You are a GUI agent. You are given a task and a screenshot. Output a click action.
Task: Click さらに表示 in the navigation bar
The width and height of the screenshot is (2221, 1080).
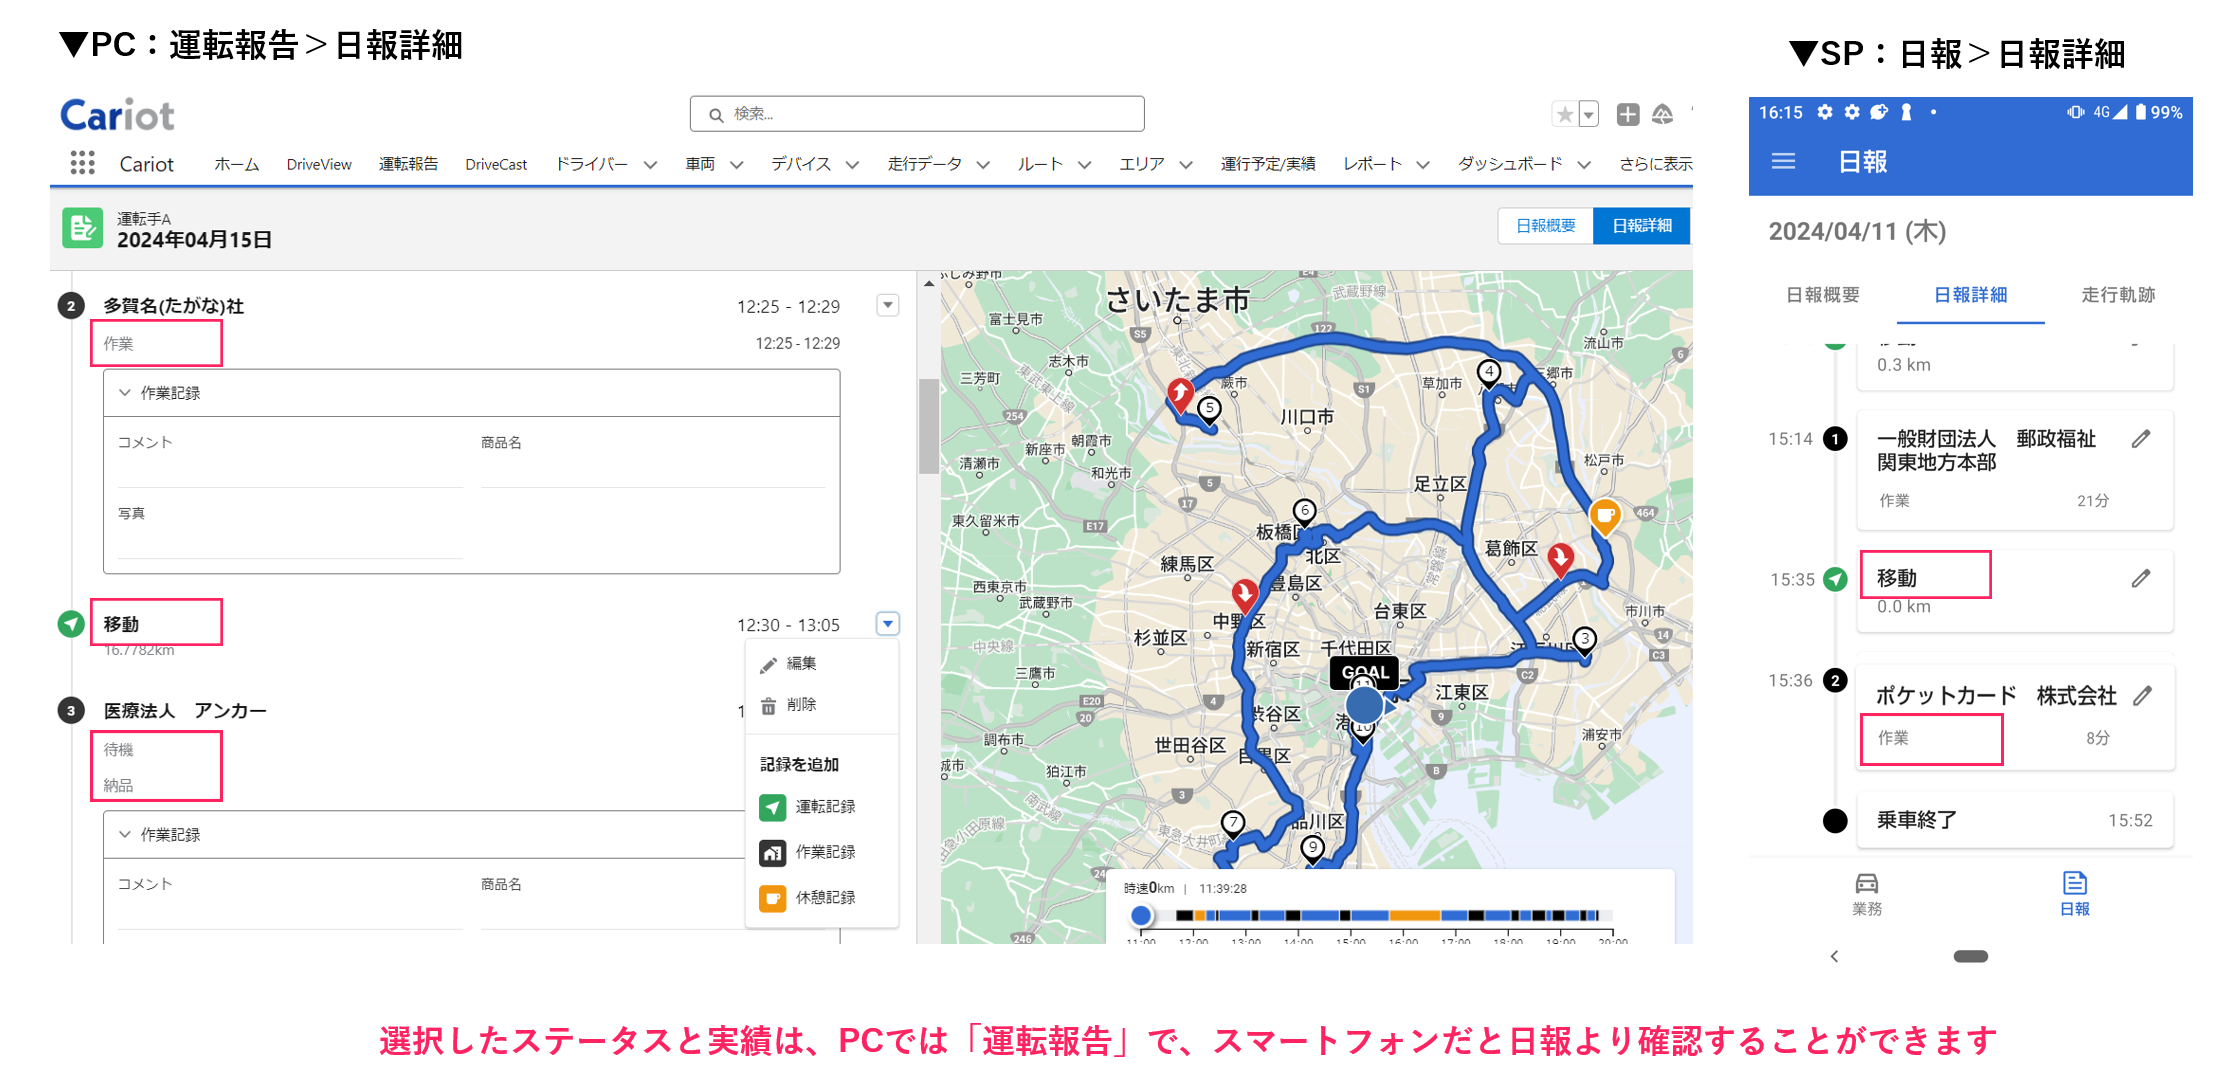click(x=1656, y=164)
